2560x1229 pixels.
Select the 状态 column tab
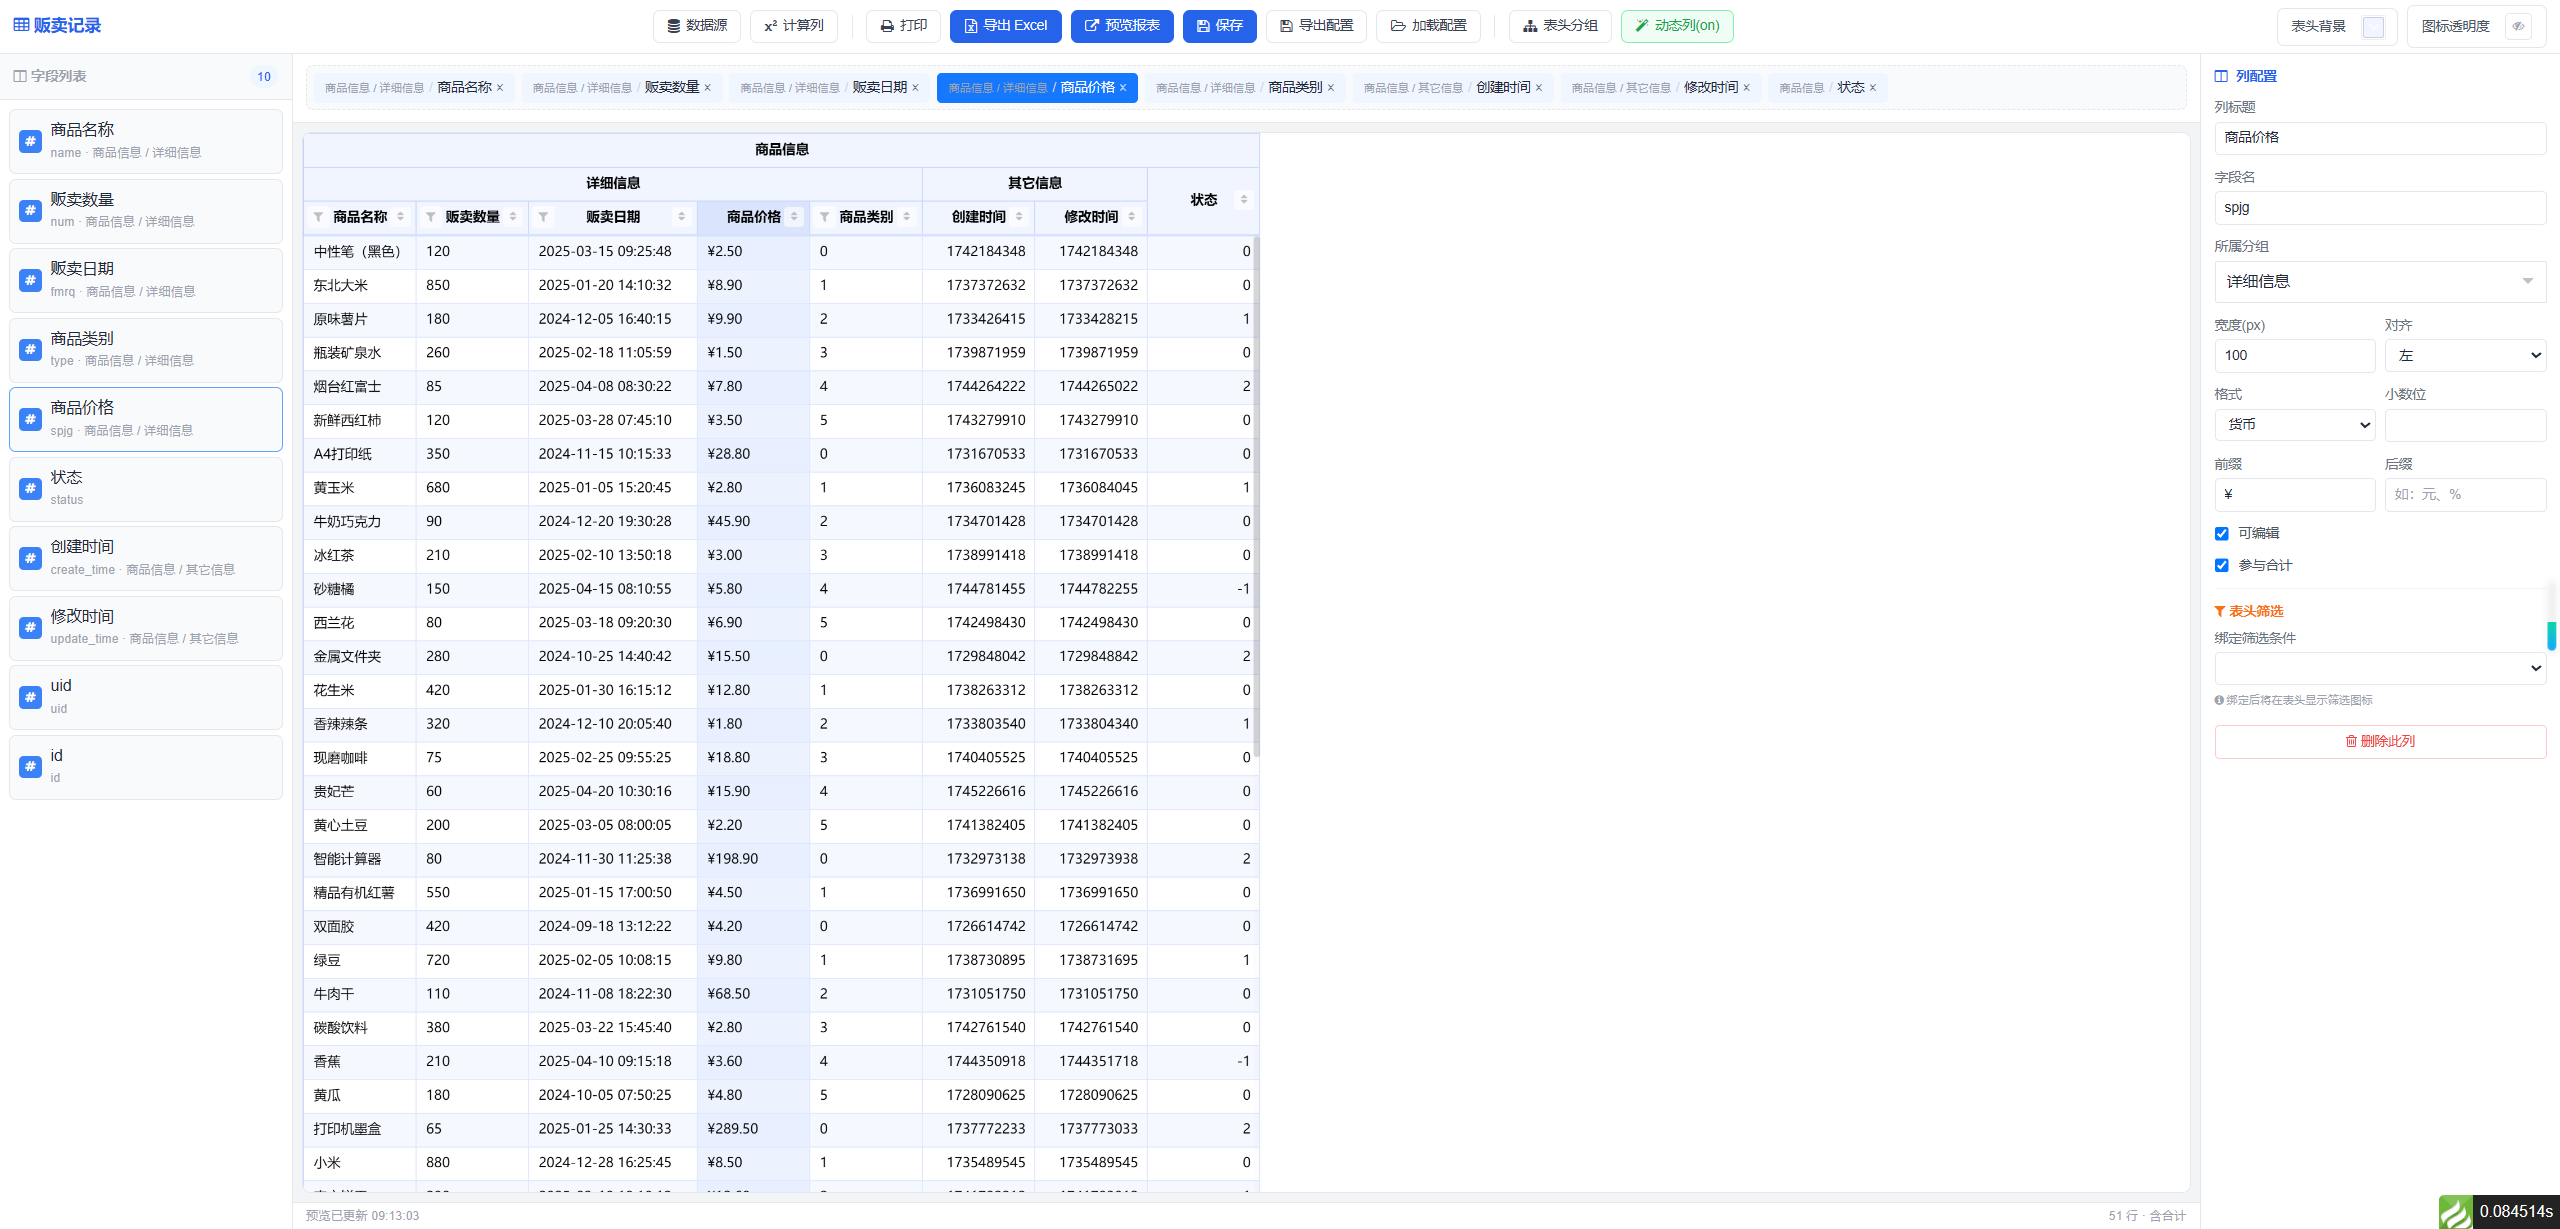point(1827,88)
